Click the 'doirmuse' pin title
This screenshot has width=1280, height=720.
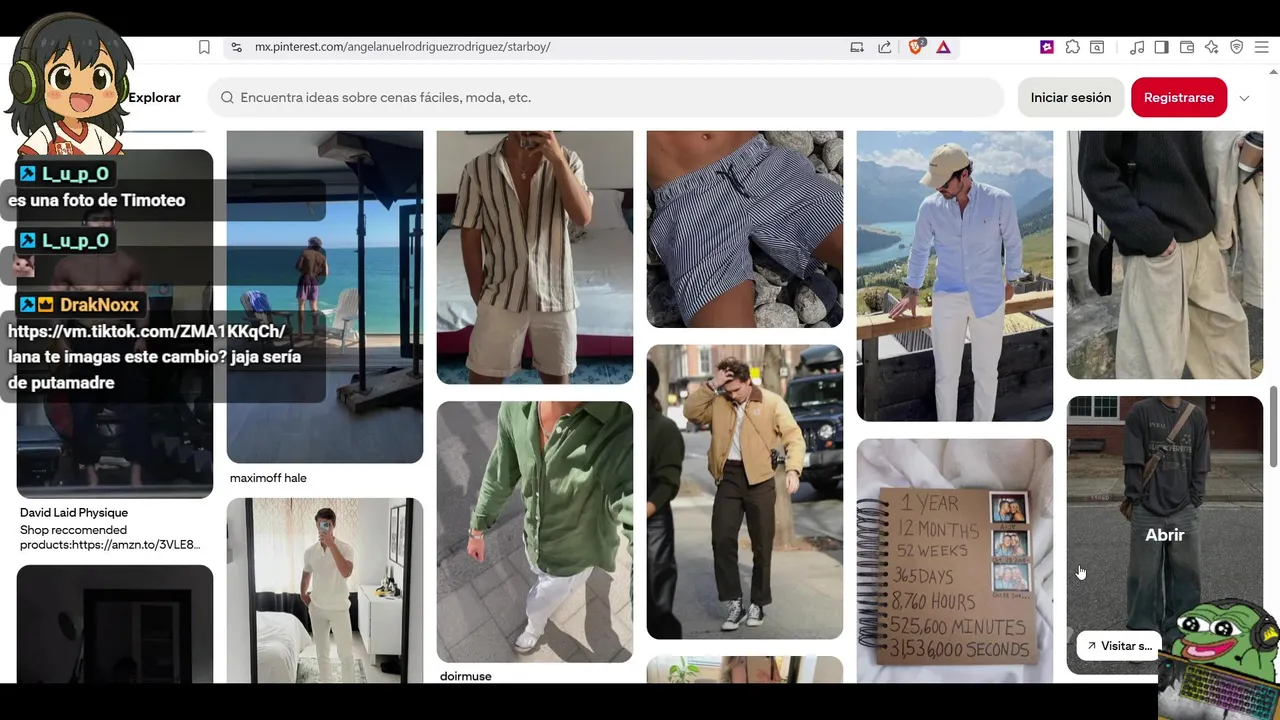click(x=466, y=676)
